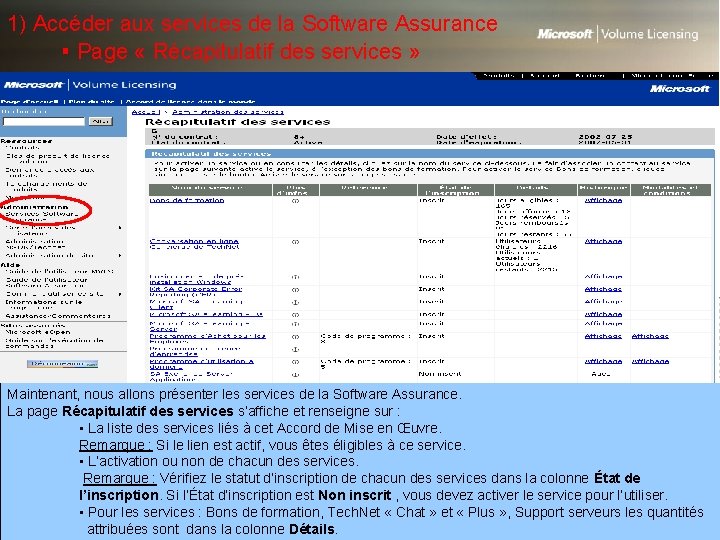Open Administration SA/TechNet sidebar link

[35, 244]
